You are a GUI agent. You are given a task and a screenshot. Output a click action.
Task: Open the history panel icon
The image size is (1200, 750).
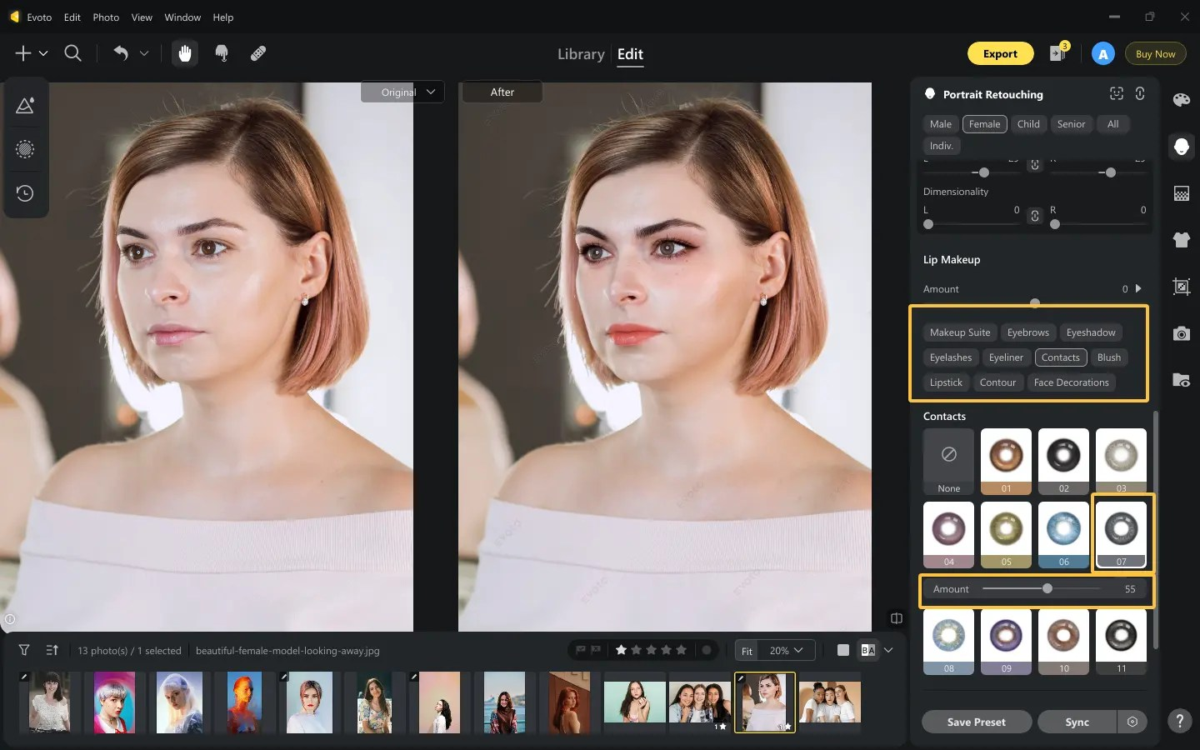click(x=25, y=193)
